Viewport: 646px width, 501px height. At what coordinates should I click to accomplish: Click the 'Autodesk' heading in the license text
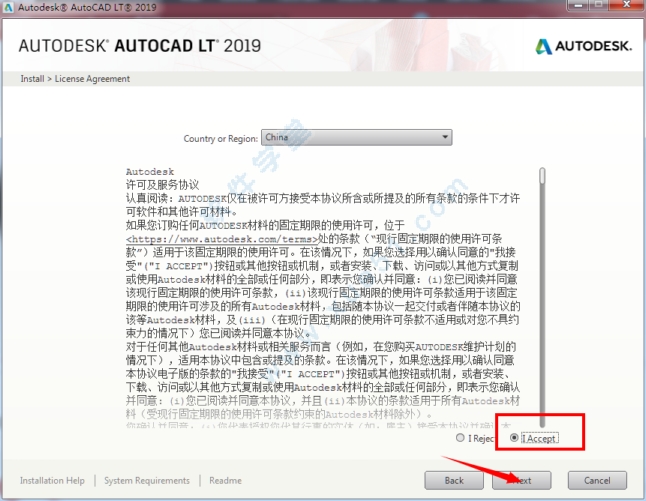click(150, 171)
